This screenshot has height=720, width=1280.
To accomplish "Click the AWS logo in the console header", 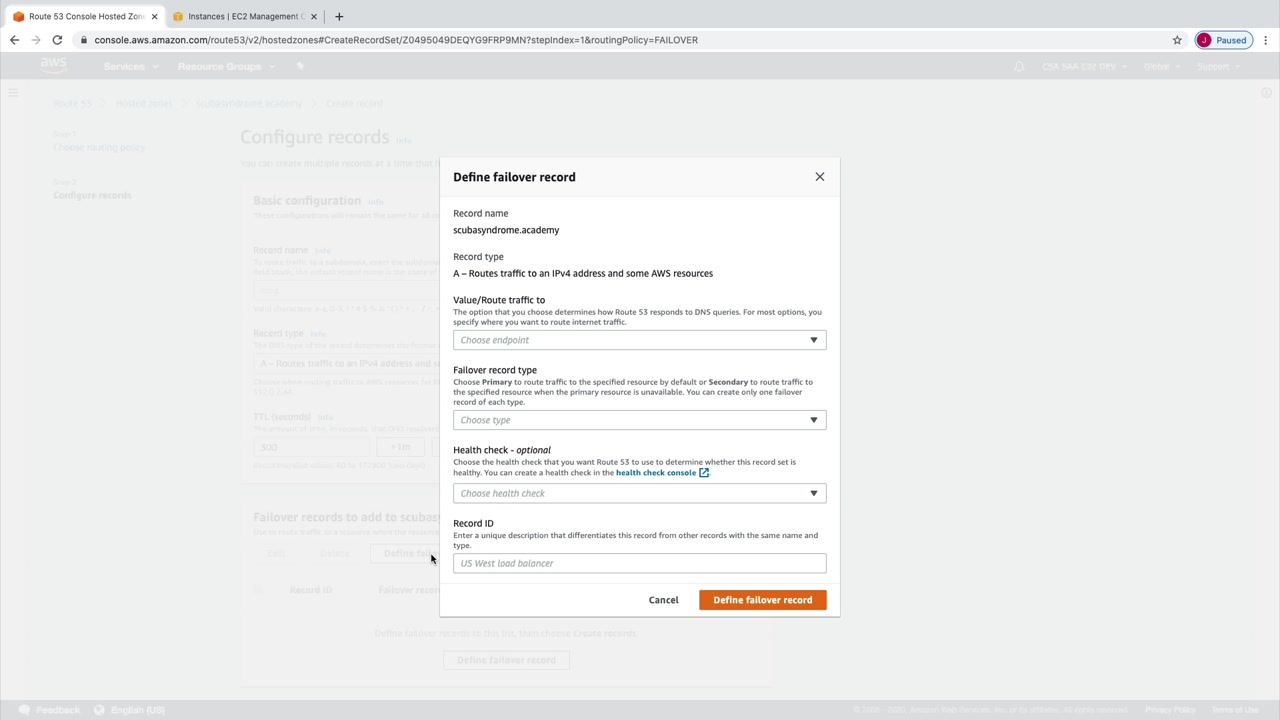I will pyautogui.click(x=53, y=65).
